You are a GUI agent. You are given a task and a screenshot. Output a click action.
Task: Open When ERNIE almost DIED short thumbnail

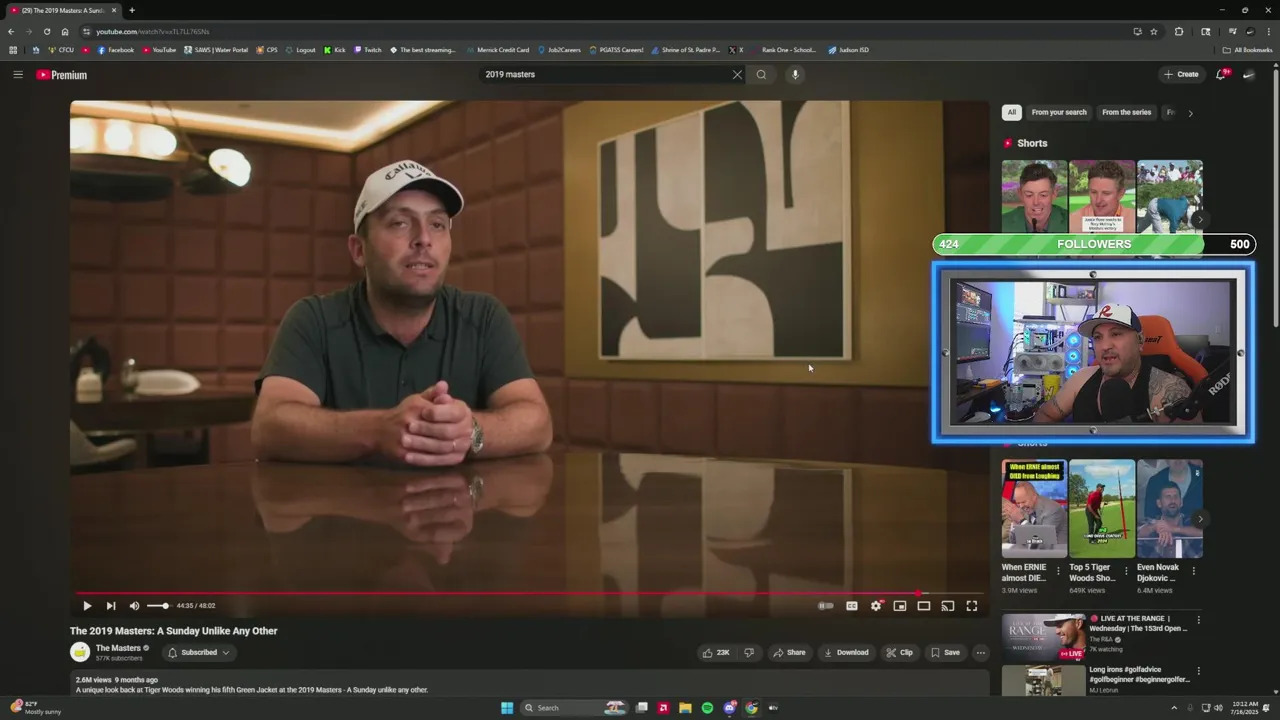point(1034,508)
